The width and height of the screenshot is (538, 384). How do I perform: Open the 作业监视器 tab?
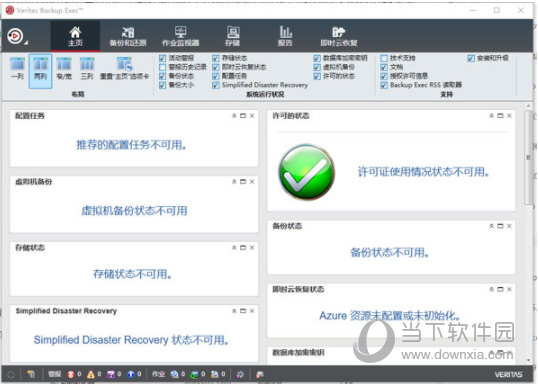tap(180, 36)
